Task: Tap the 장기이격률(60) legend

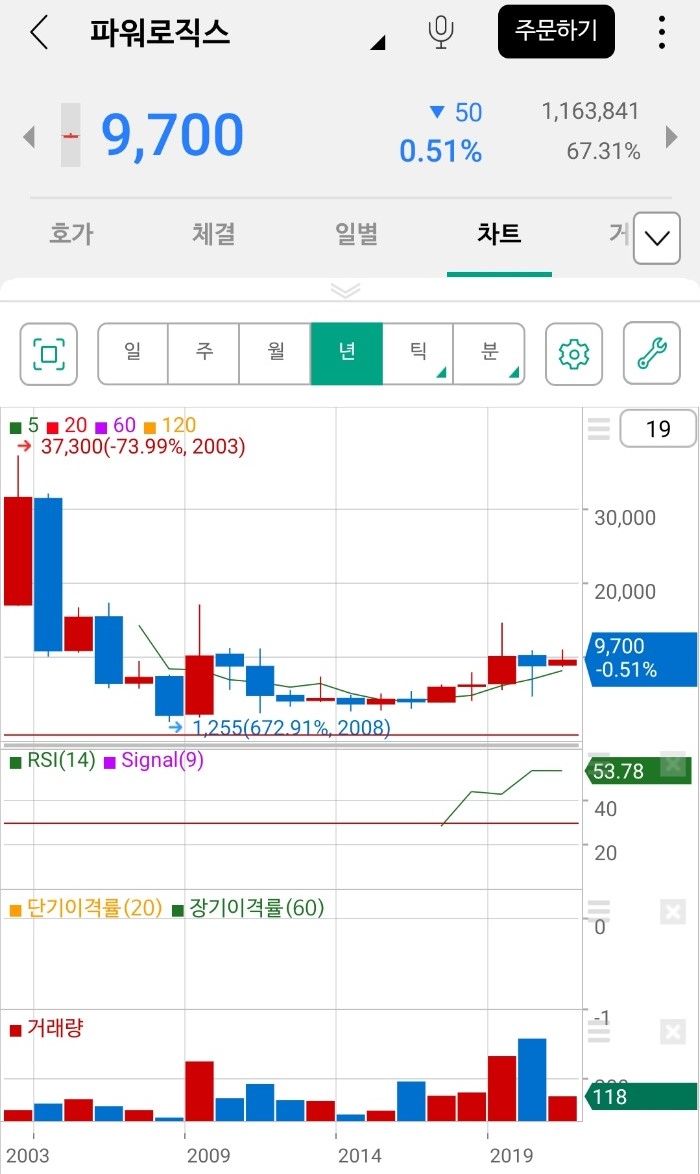Action: point(249,908)
